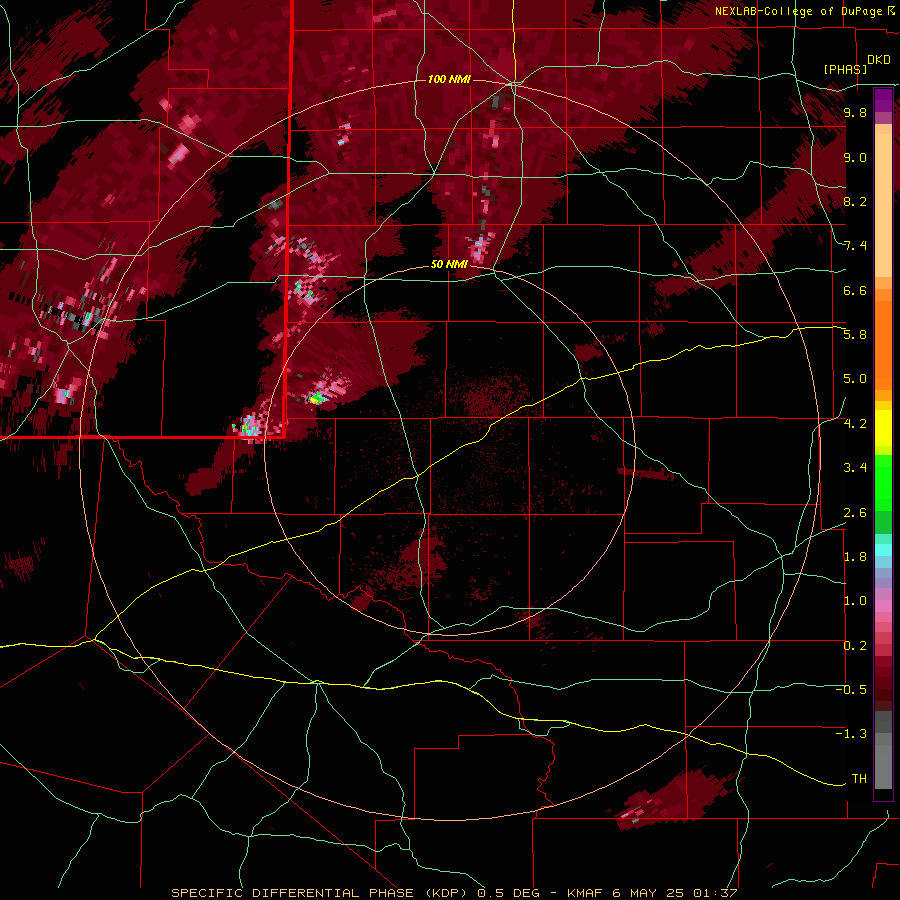Click the isolated radar echo at bottom right
Screen dimensions: 900x900
tap(672, 802)
